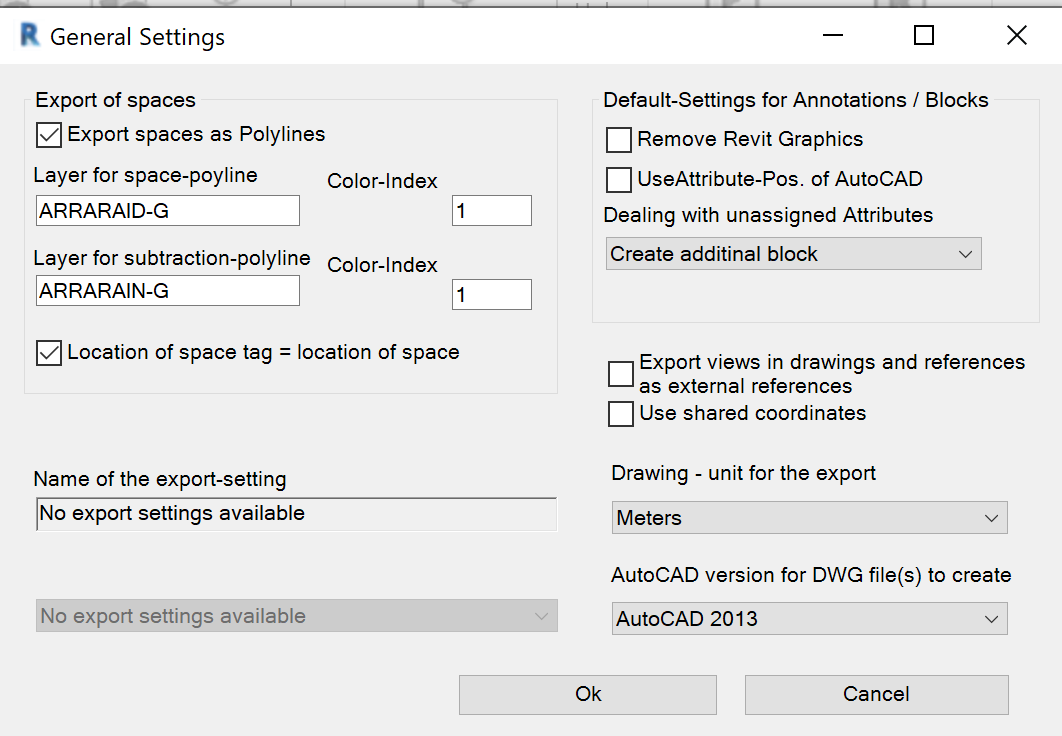This screenshot has width=1062, height=736.
Task: Maximize the General Settings window
Action: point(924,36)
